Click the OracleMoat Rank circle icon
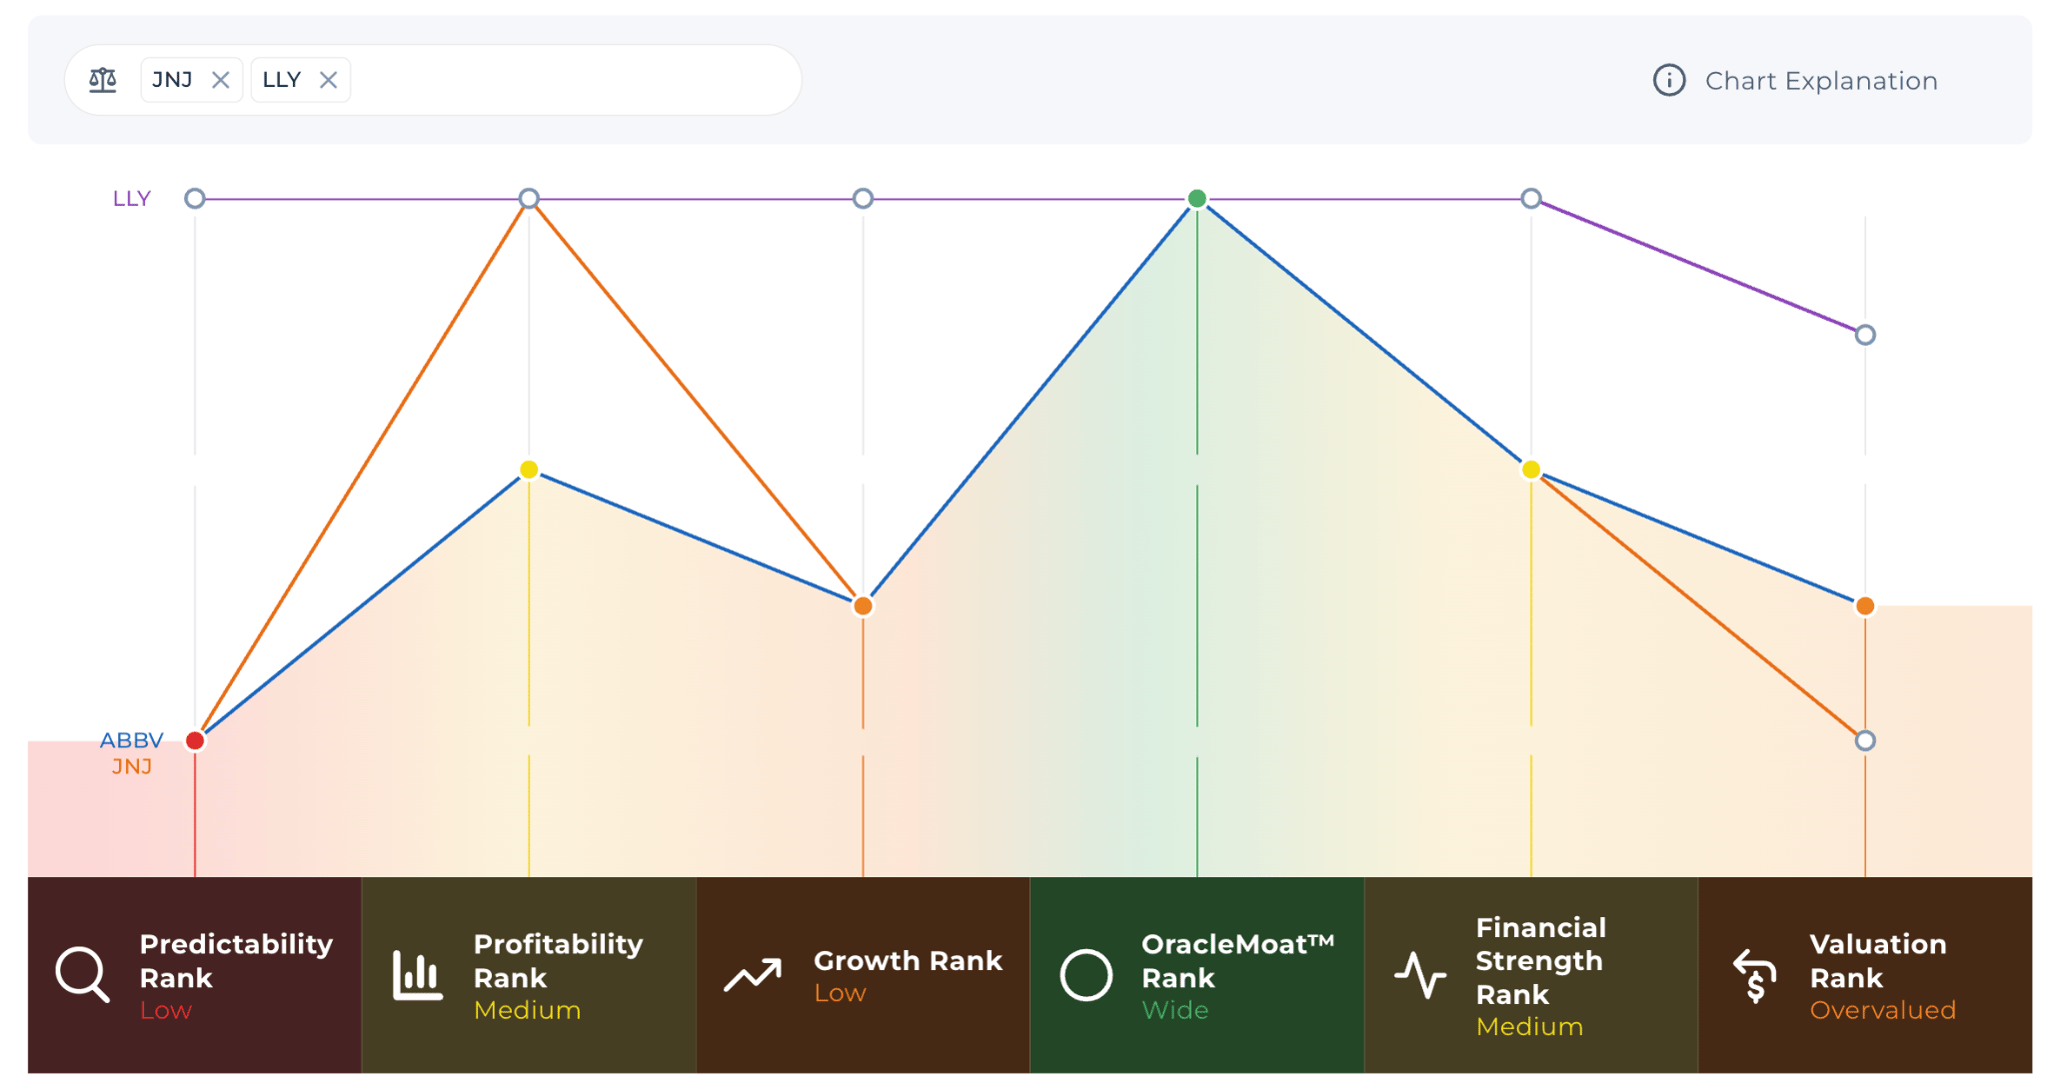 click(1086, 975)
